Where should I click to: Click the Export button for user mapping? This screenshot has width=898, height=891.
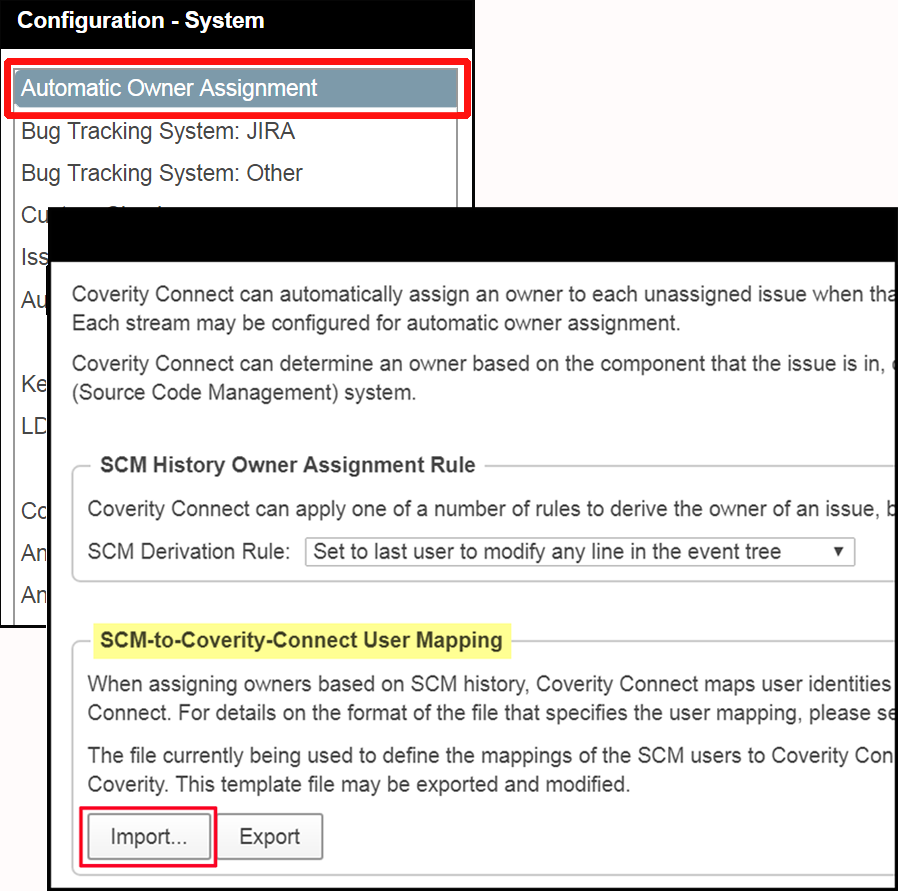point(269,836)
